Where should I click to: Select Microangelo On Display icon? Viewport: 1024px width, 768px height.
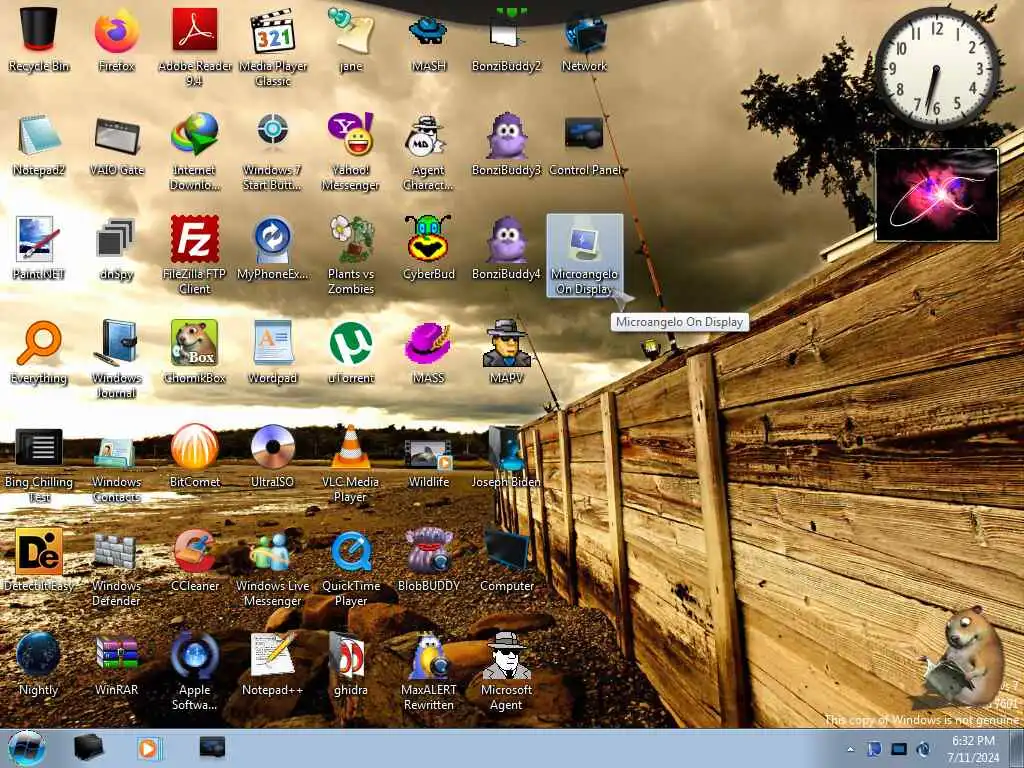point(584,255)
